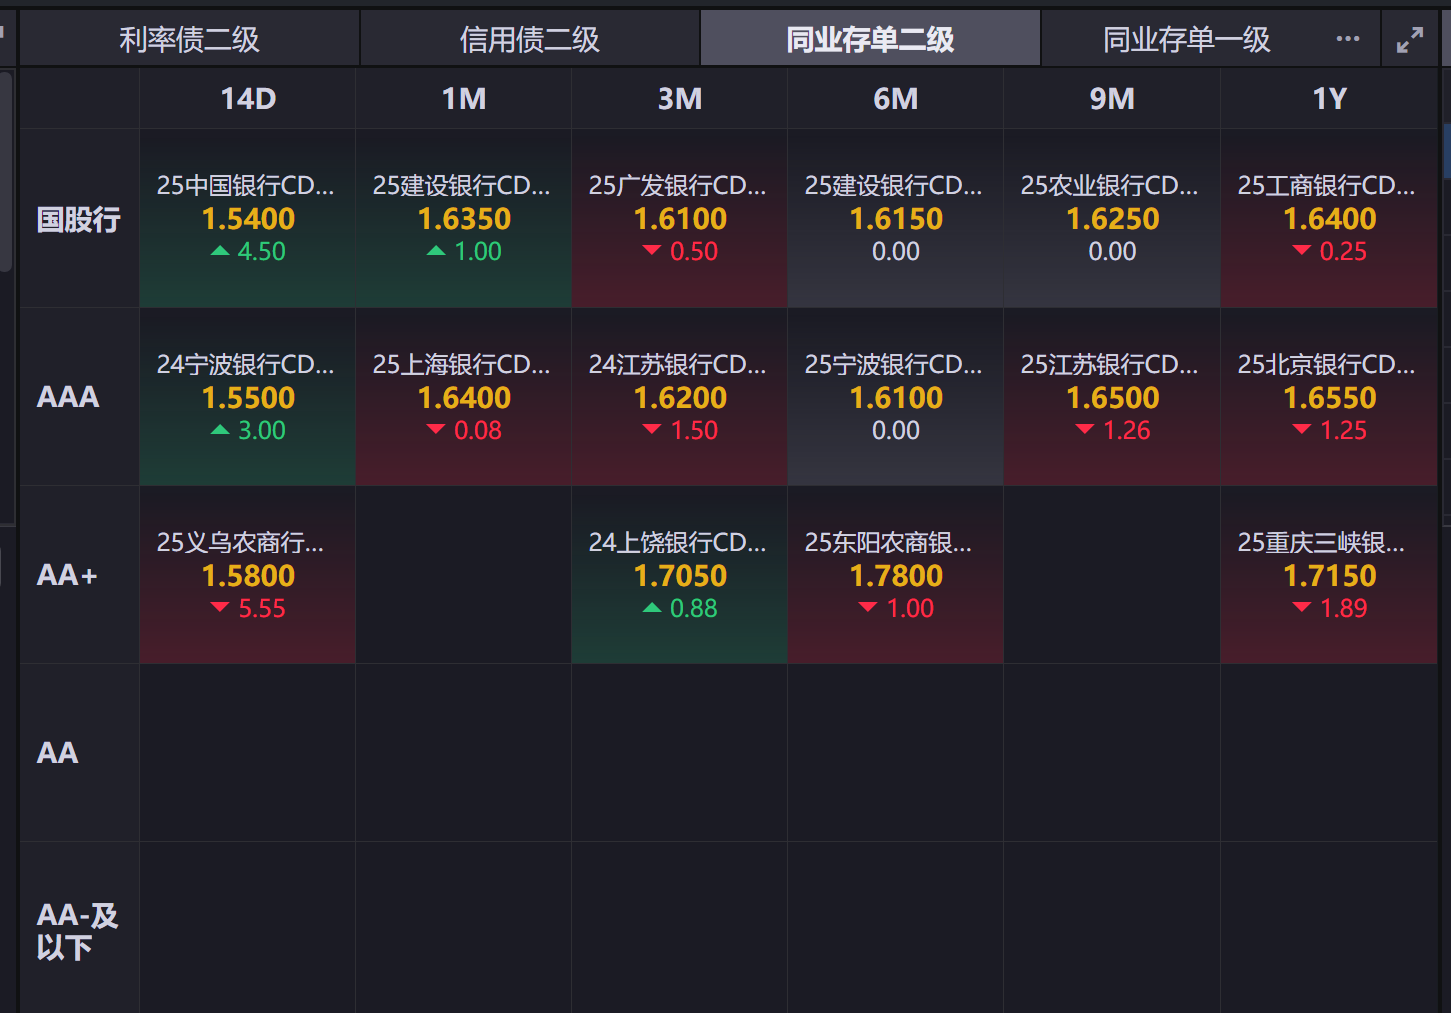The width and height of the screenshot is (1451, 1013).
Task: Open 25东阳农商银 cell at 1.7800
Action: (896, 575)
